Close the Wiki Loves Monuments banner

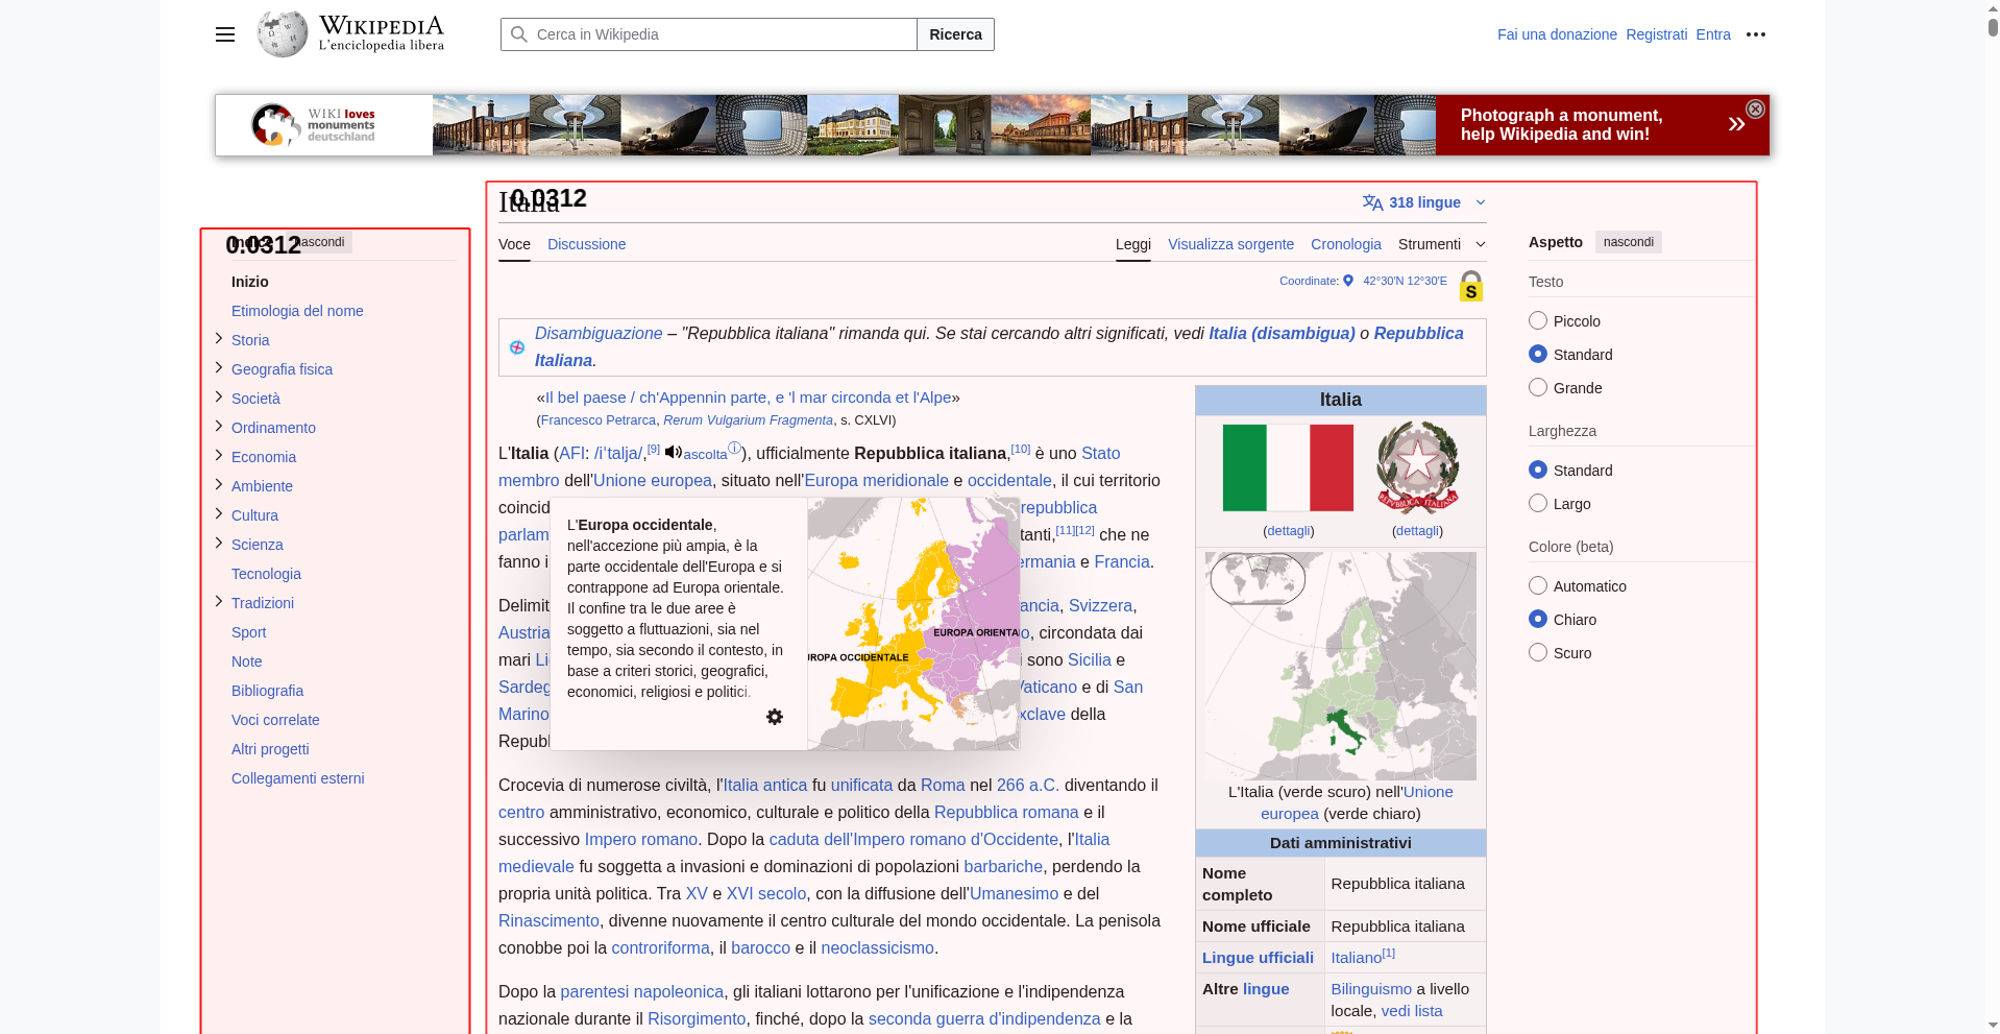[1755, 109]
